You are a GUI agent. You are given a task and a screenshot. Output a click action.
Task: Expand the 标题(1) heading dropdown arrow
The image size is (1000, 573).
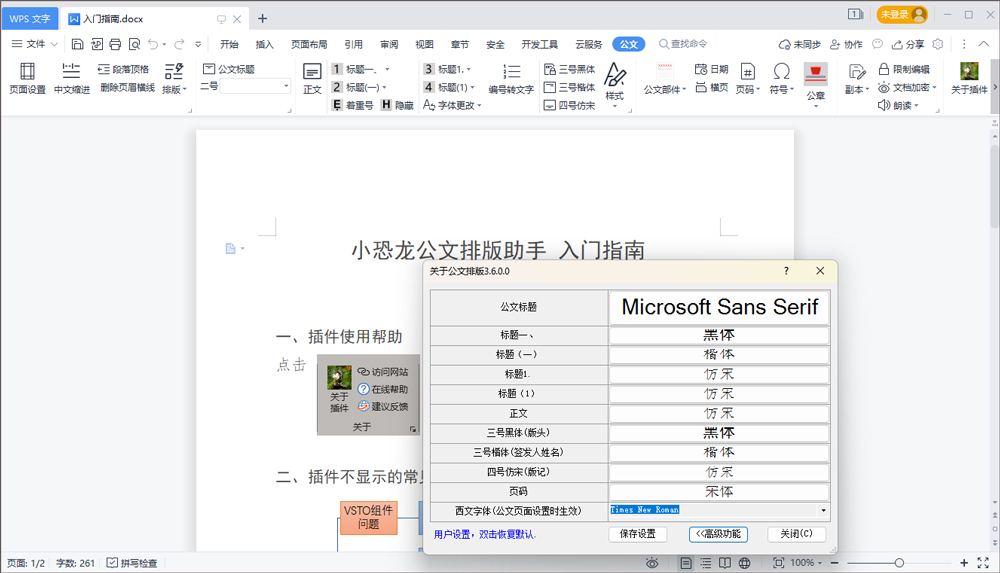coord(473,87)
